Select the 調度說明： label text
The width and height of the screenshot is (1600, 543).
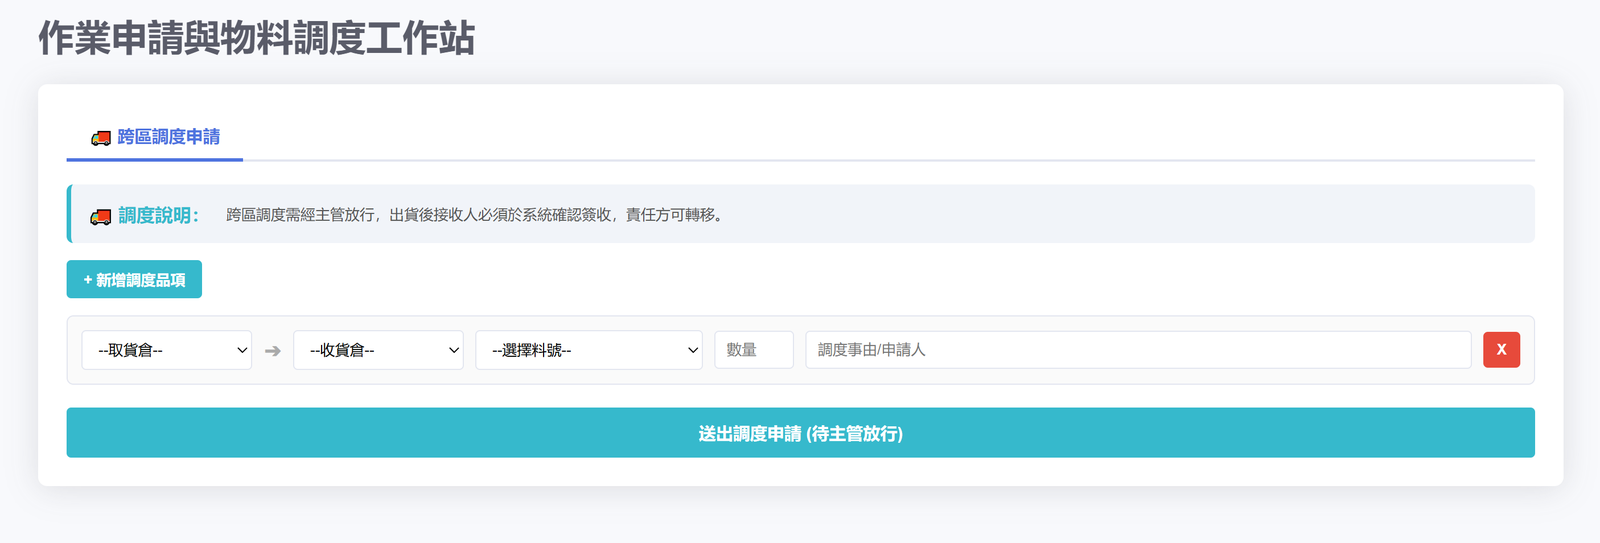(x=159, y=215)
